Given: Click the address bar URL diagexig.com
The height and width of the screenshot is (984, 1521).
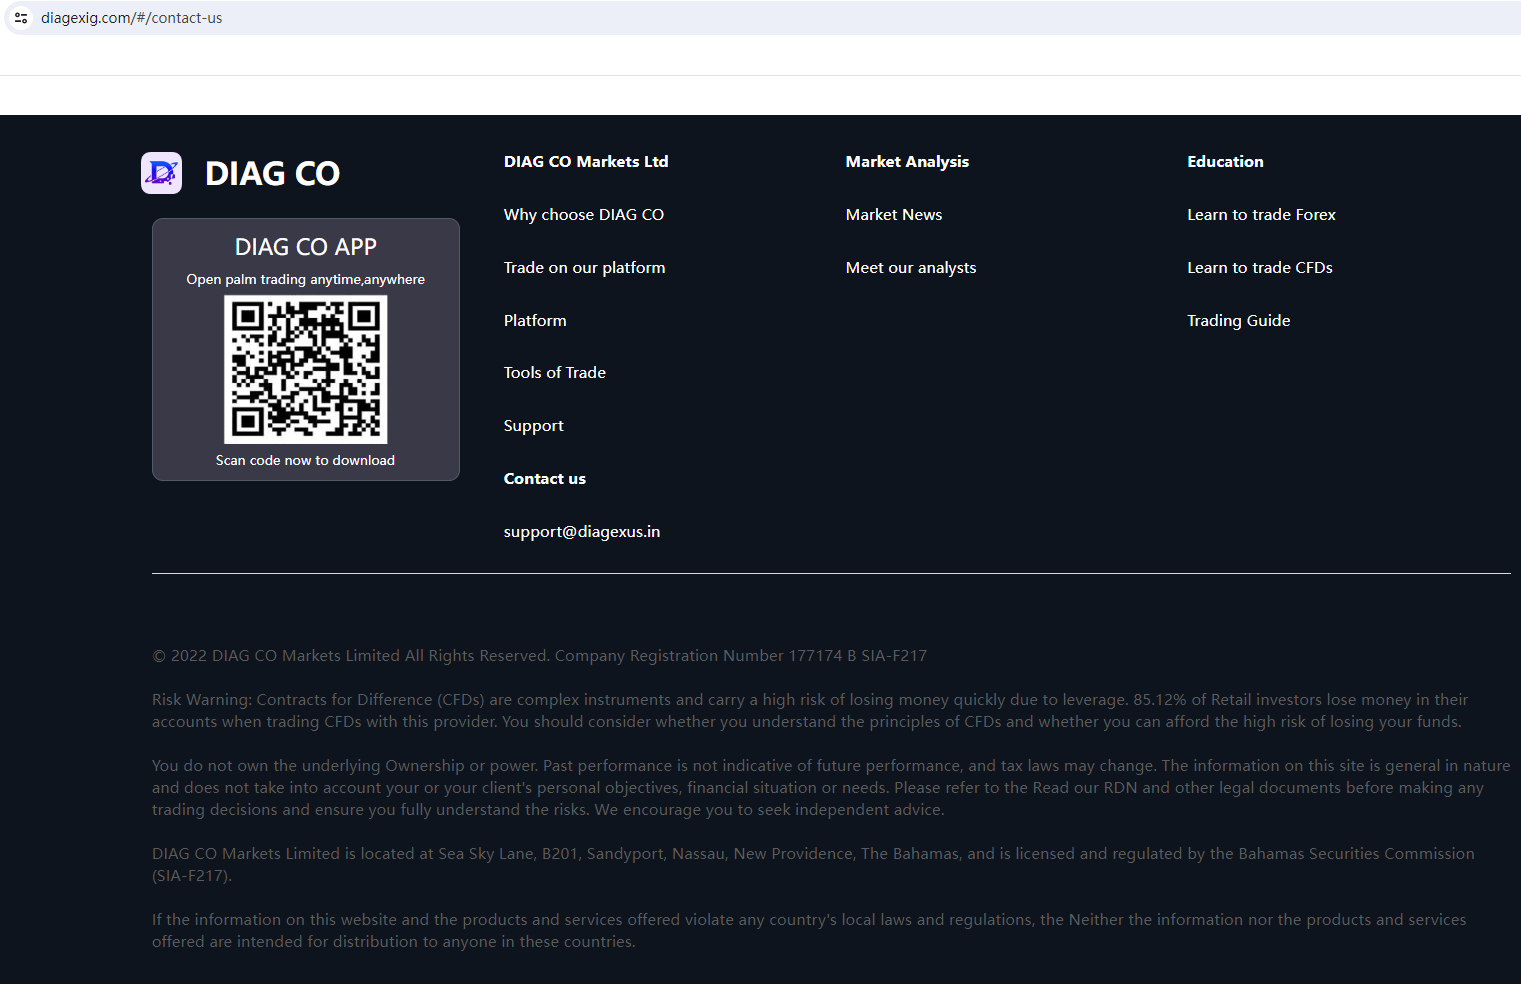Looking at the screenshot, I should click(132, 18).
